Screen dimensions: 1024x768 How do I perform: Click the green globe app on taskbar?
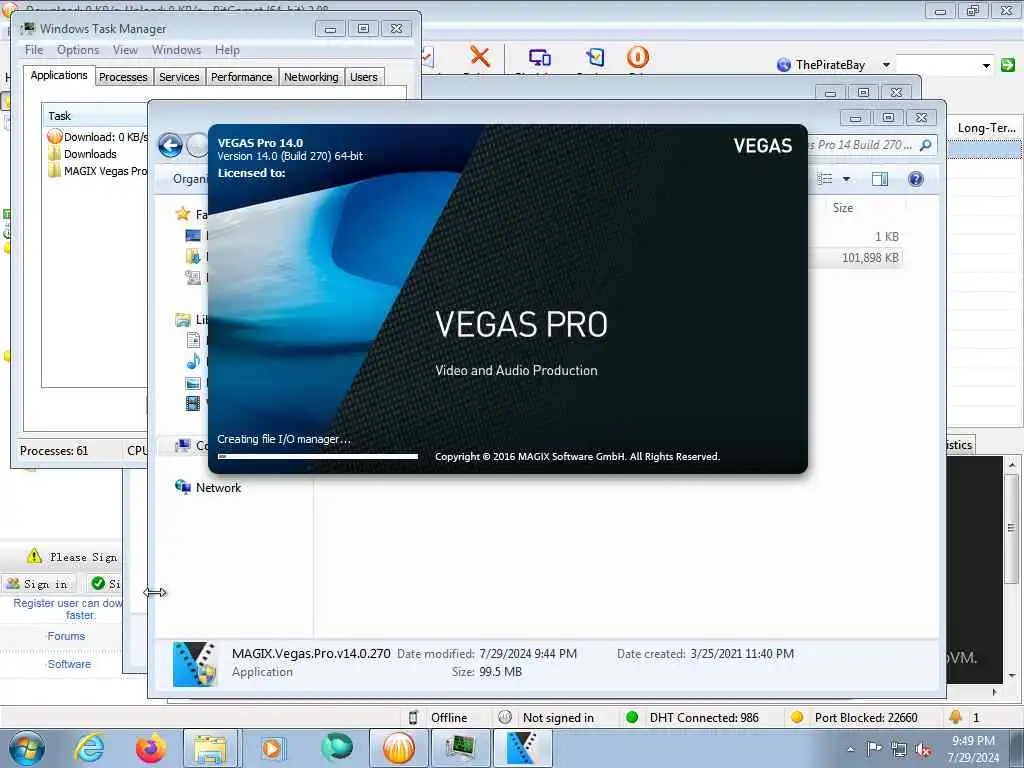[x=337, y=747]
